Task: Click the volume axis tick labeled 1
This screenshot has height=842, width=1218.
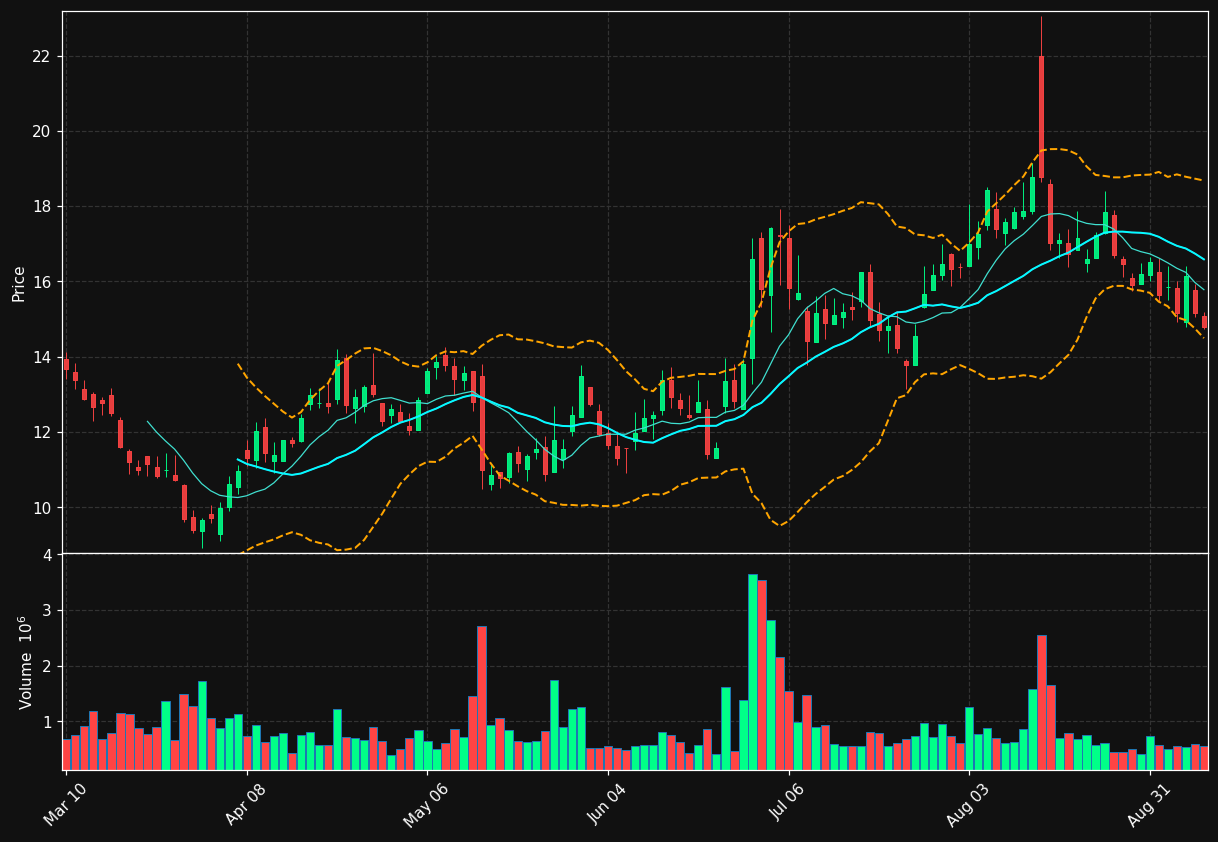Action: [x=46, y=722]
